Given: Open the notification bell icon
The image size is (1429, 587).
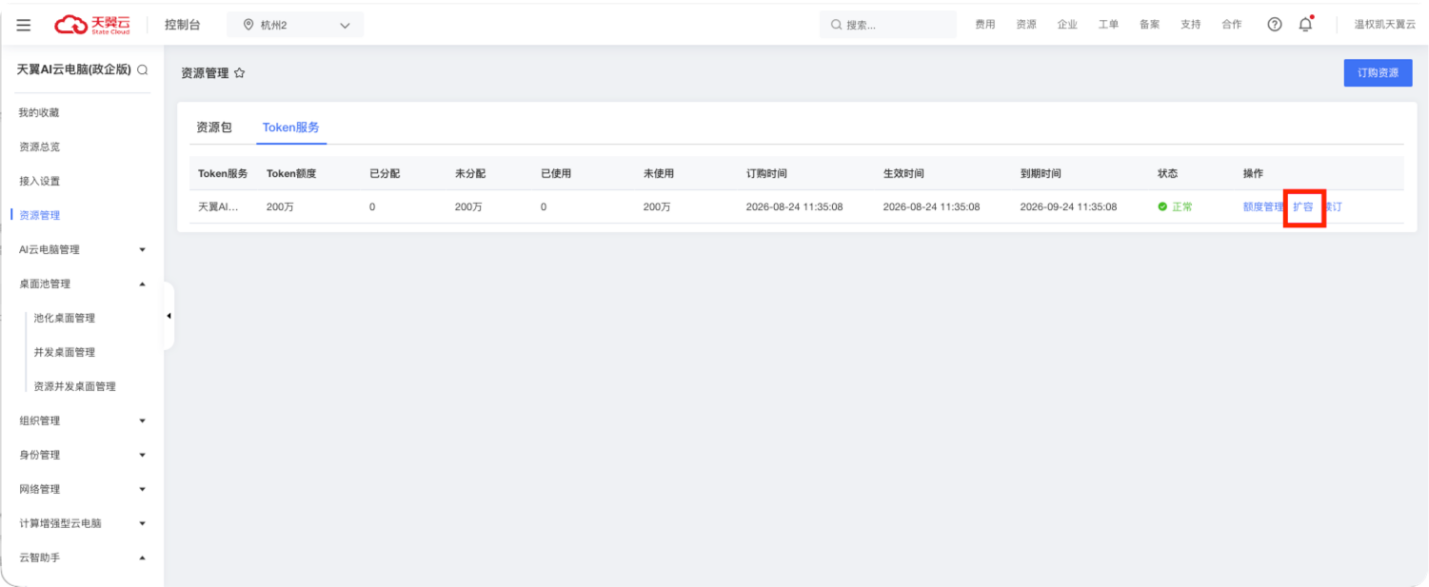Looking at the screenshot, I should (x=1305, y=25).
